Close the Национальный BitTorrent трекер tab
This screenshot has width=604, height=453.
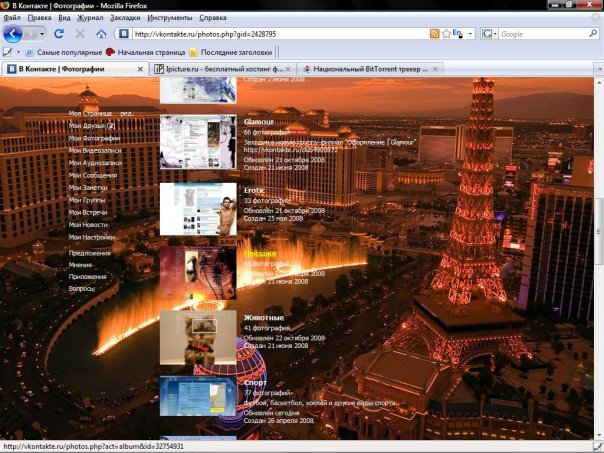point(435,69)
